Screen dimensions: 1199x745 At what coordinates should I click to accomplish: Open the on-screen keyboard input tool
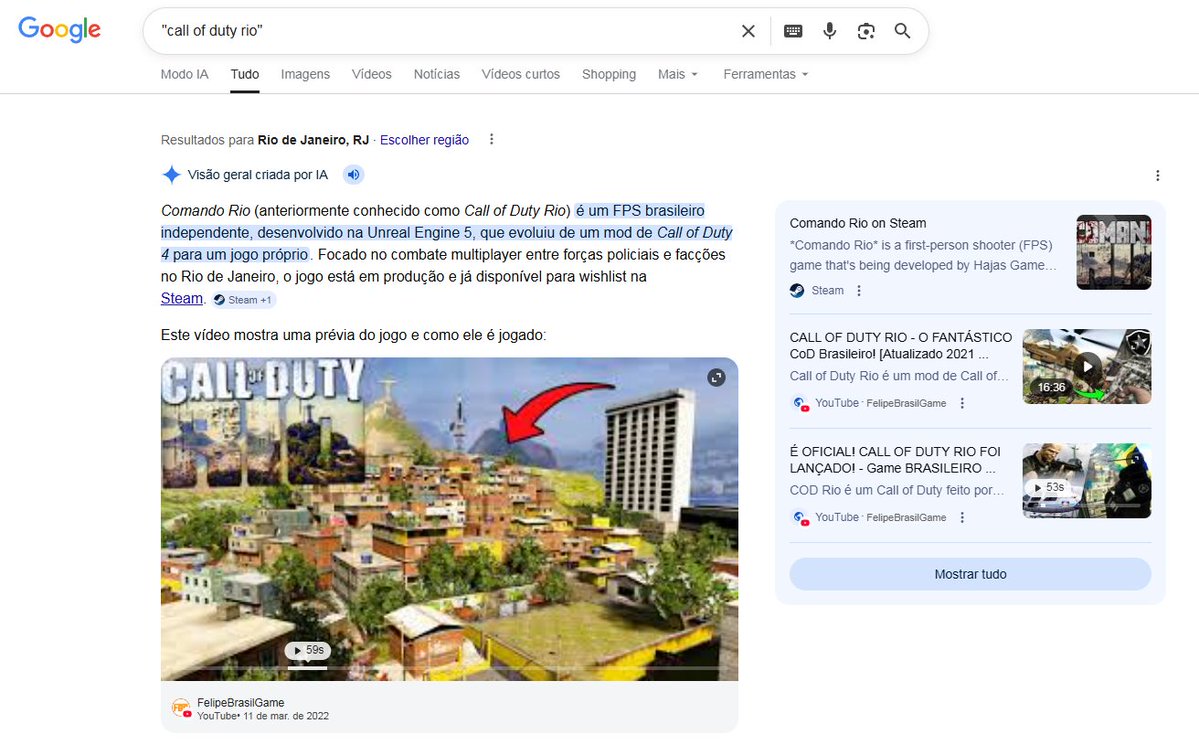click(793, 31)
